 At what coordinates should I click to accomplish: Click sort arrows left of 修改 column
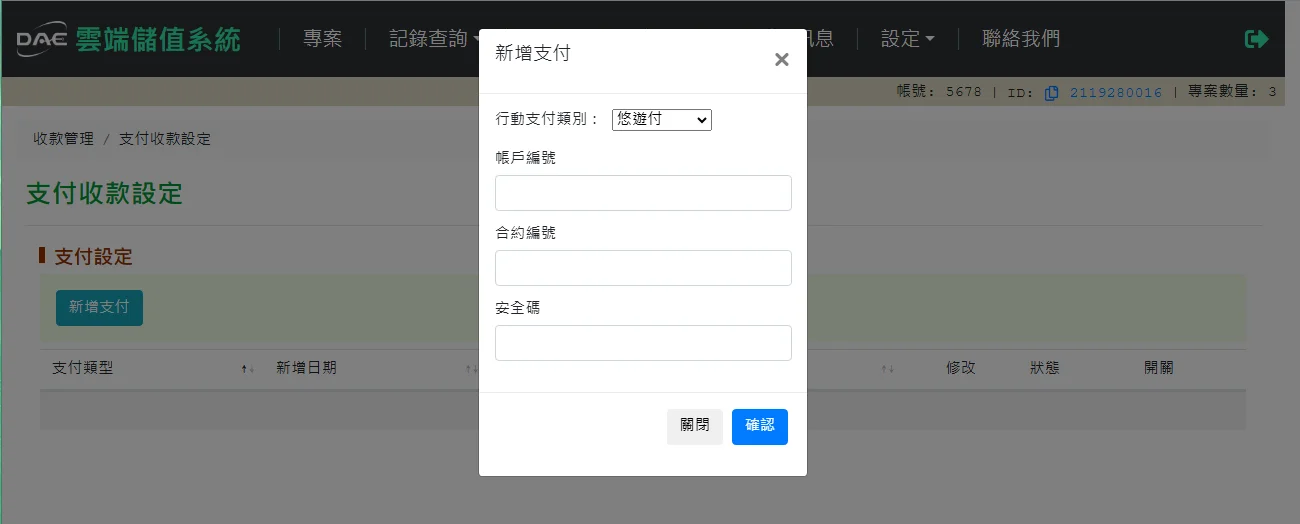(887, 369)
